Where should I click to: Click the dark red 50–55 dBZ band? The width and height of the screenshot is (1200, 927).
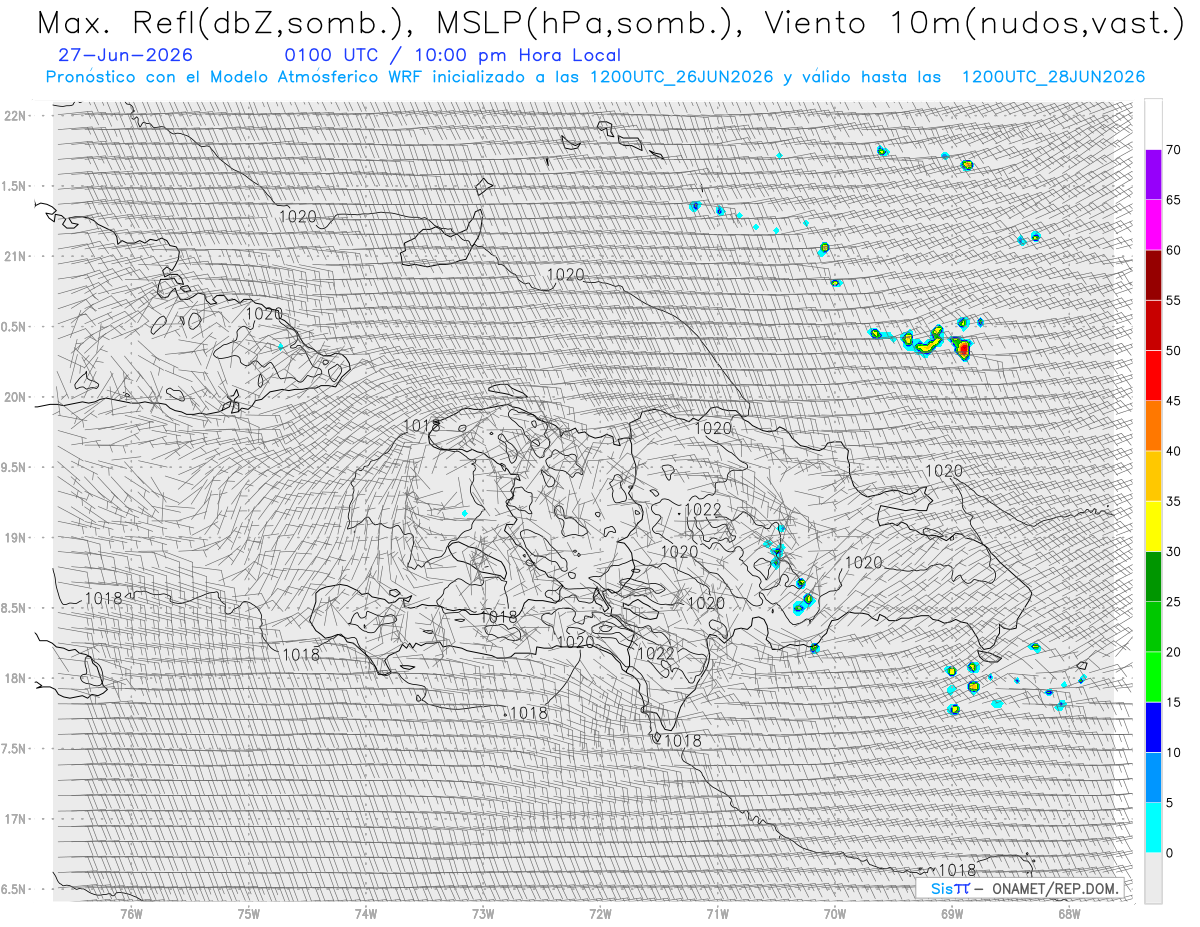tap(1153, 325)
